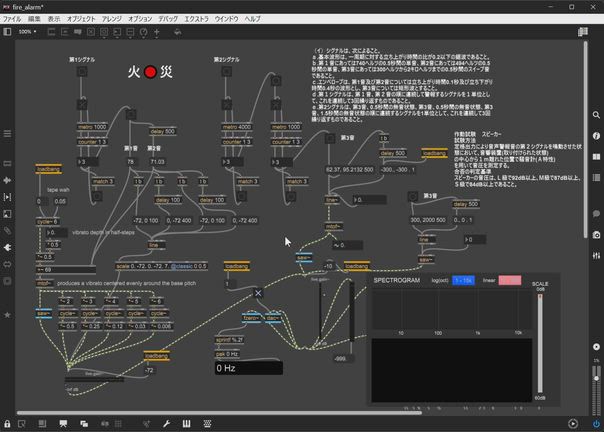The width and height of the screenshot is (604, 432).
Task: Adjust the SCALE vertical slider in spectrogram
Action: (x=540, y=344)
